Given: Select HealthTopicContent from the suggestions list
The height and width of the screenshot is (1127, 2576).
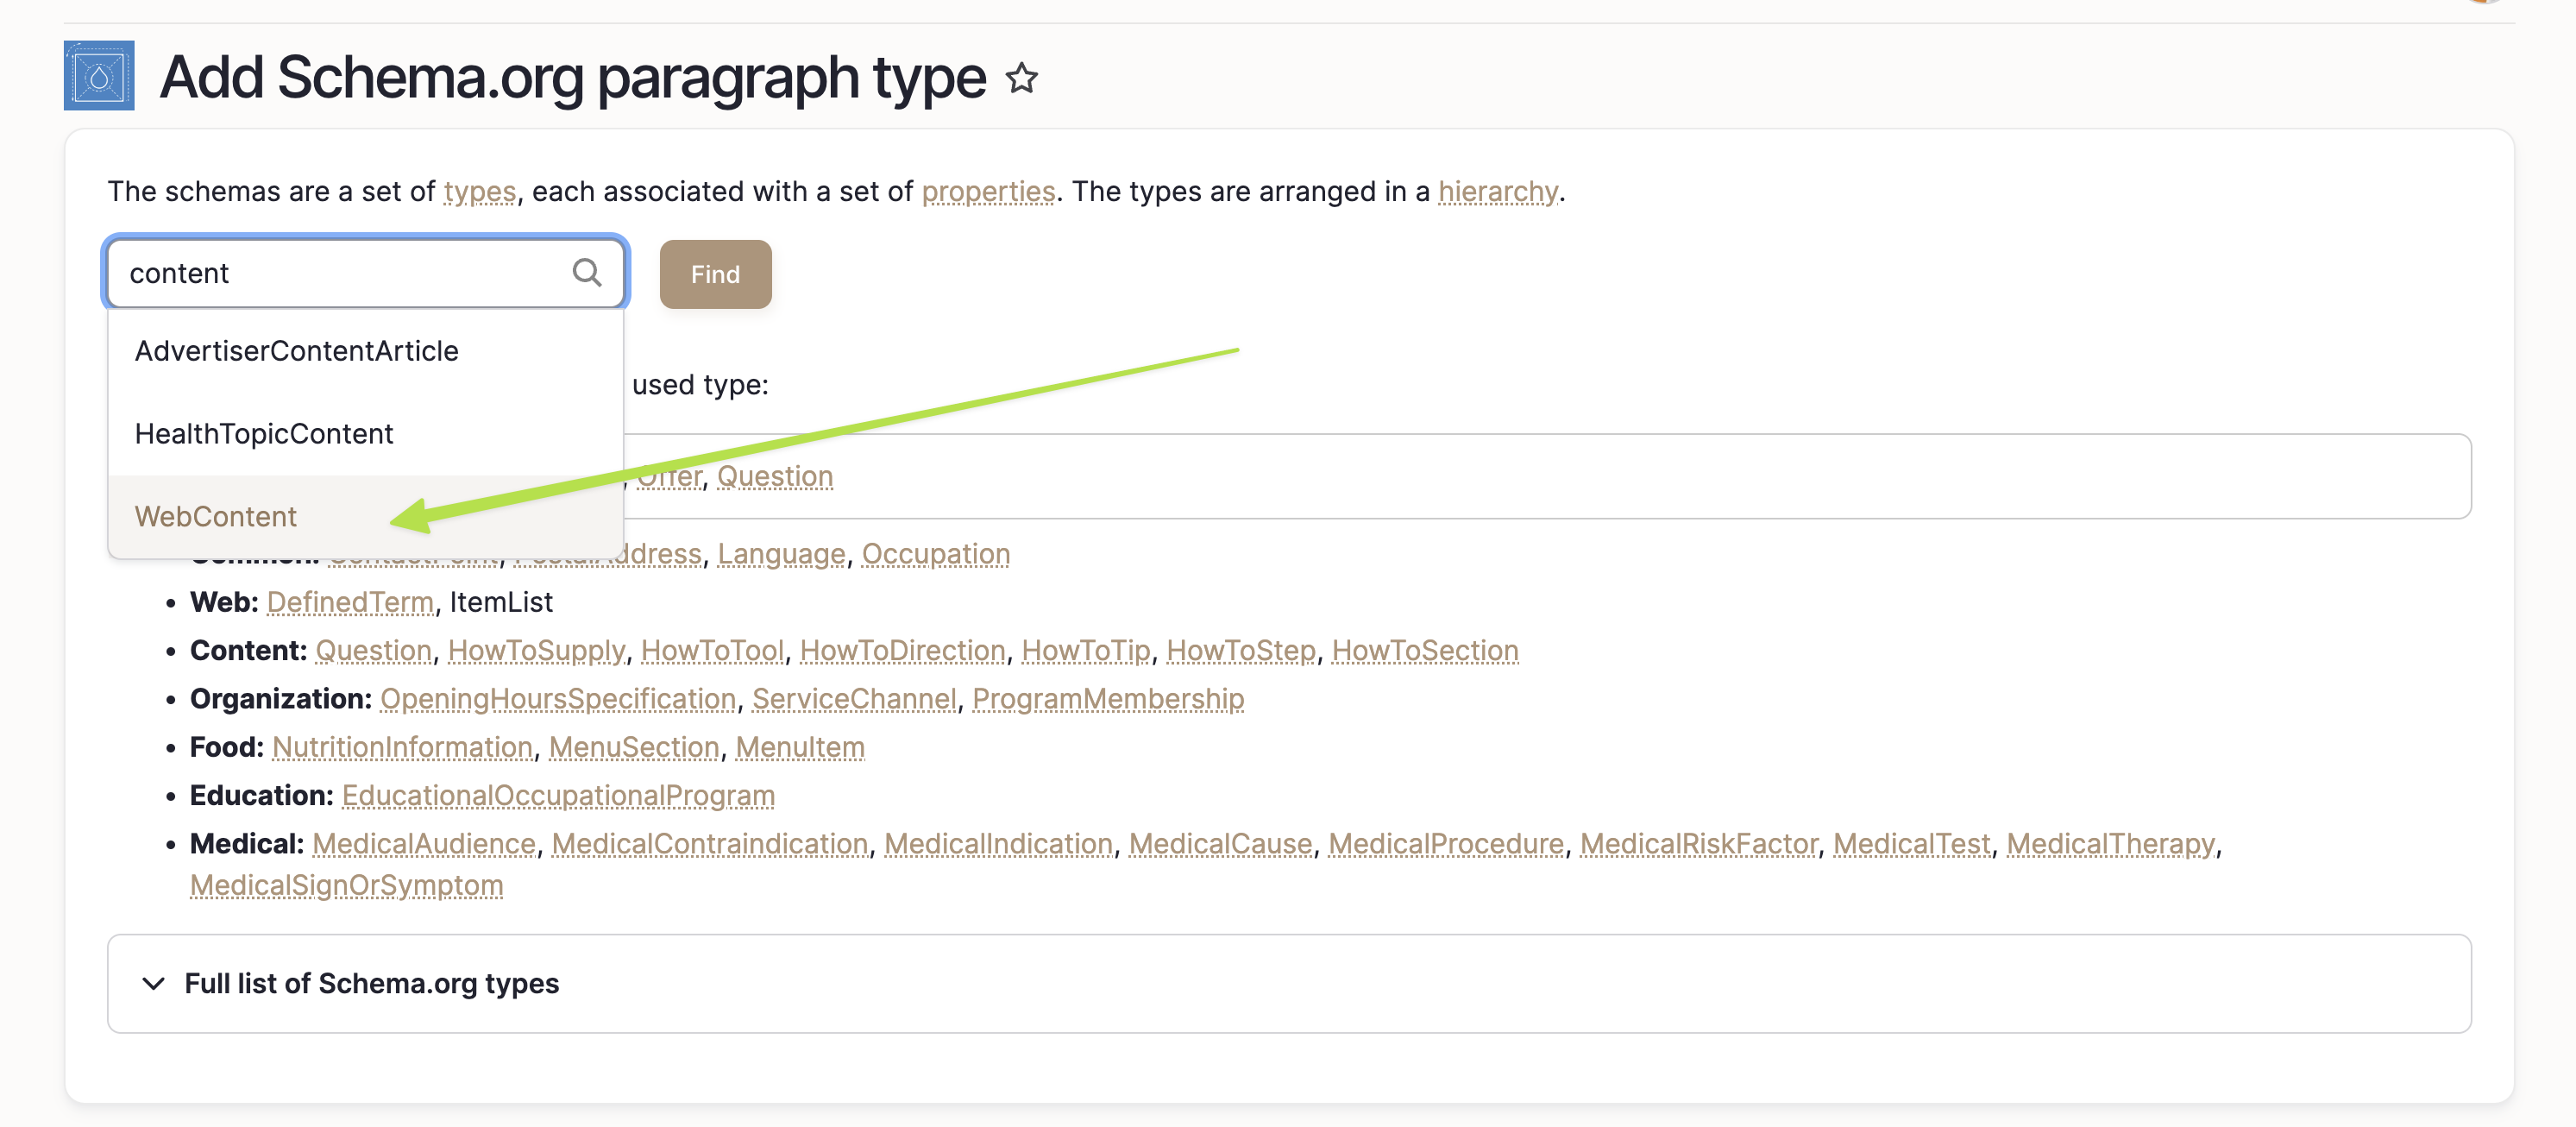Looking at the screenshot, I should pos(264,433).
